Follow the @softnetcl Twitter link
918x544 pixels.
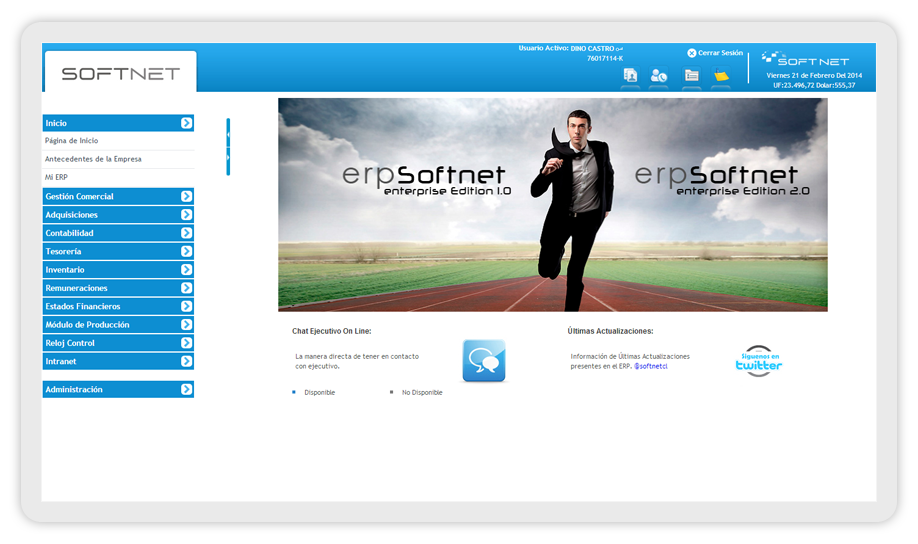click(650, 366)
